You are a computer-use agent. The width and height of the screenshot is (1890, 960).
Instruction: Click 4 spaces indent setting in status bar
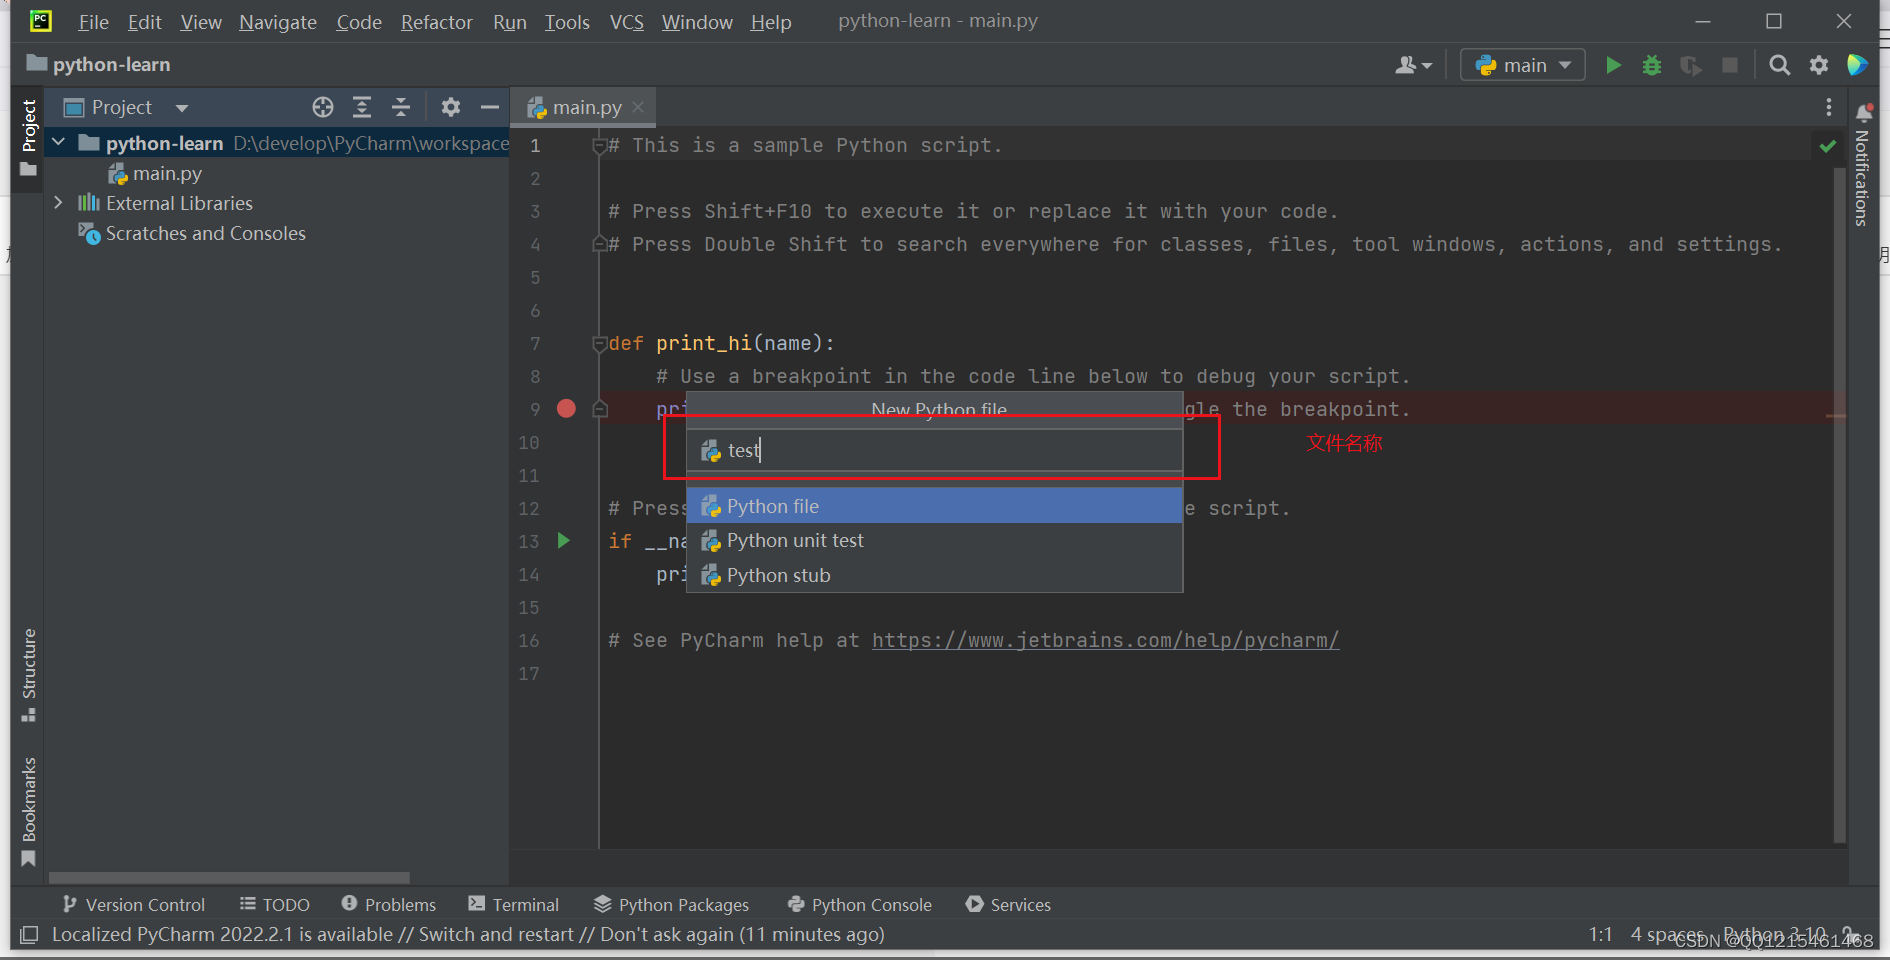coord(1667,934)
